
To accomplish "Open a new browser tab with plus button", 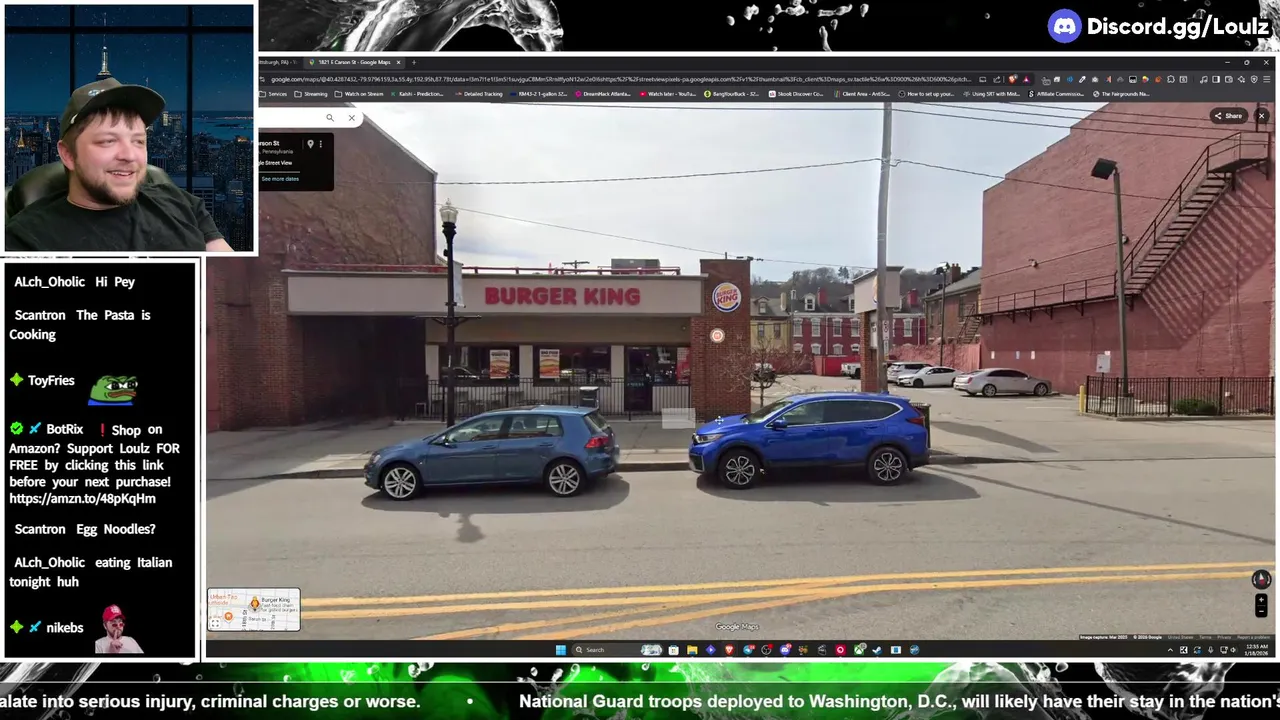I will 413,62.
